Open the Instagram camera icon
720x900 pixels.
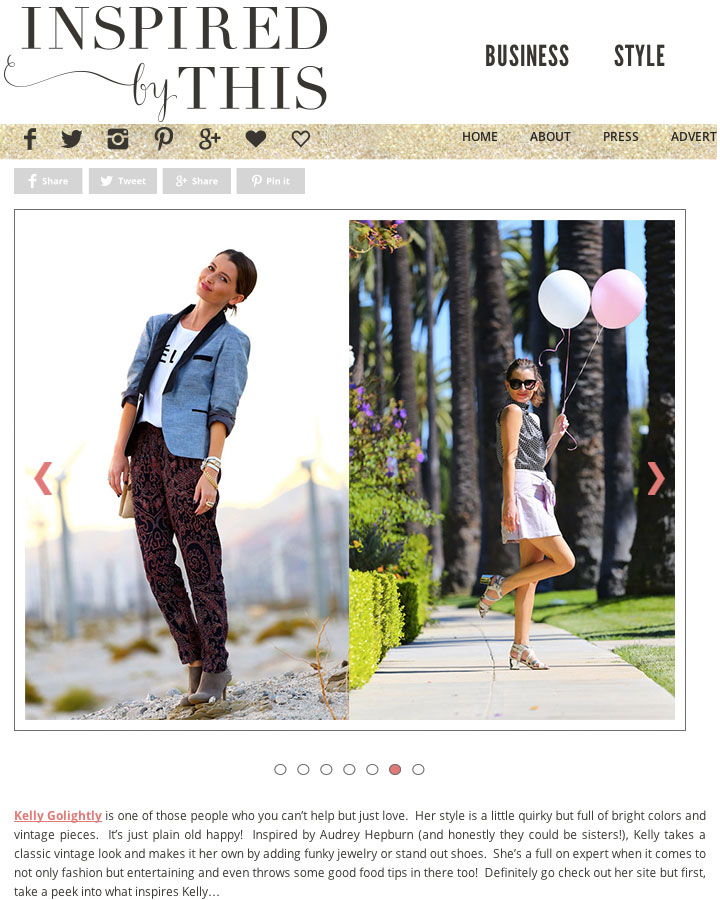tap(118, 139)
